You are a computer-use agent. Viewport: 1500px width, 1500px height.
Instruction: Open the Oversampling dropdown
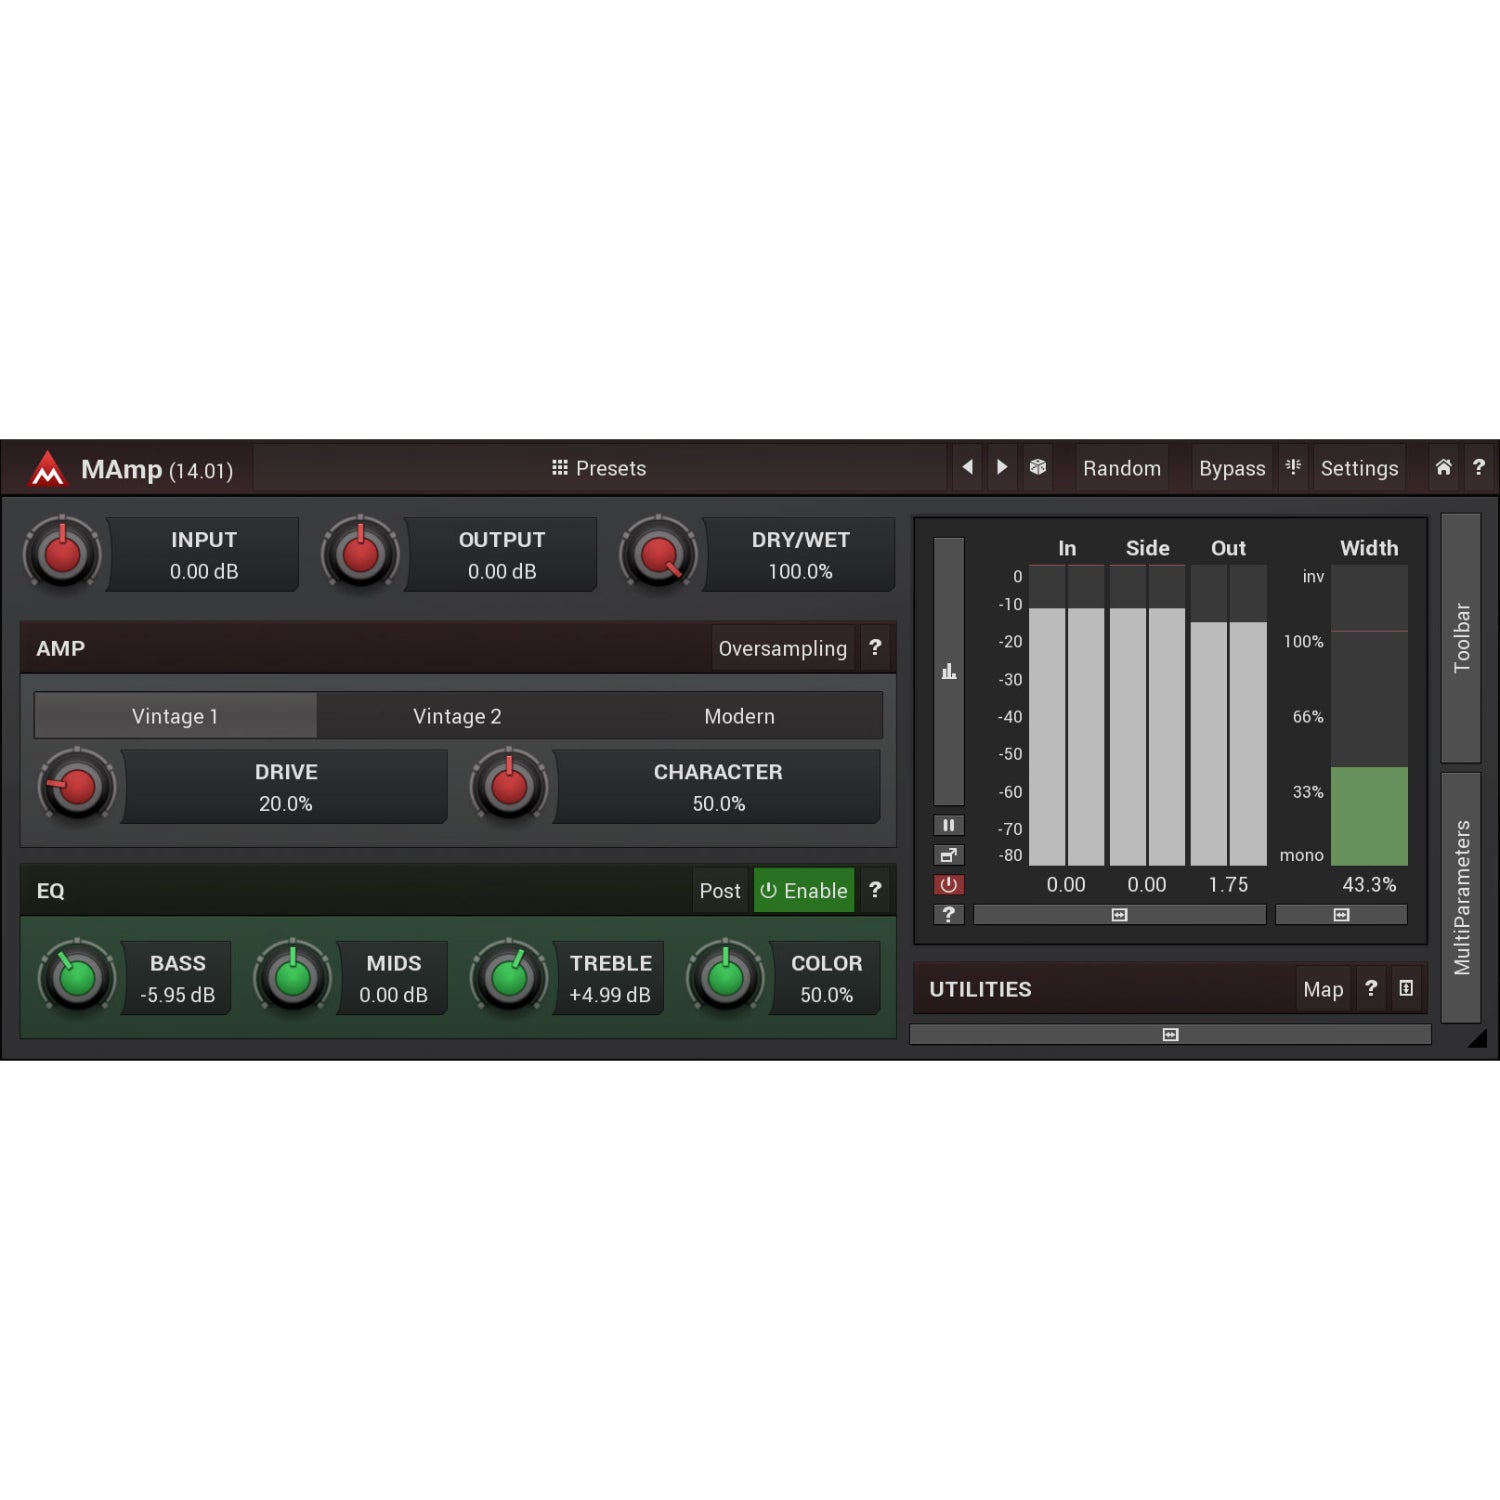click(783, 648)
